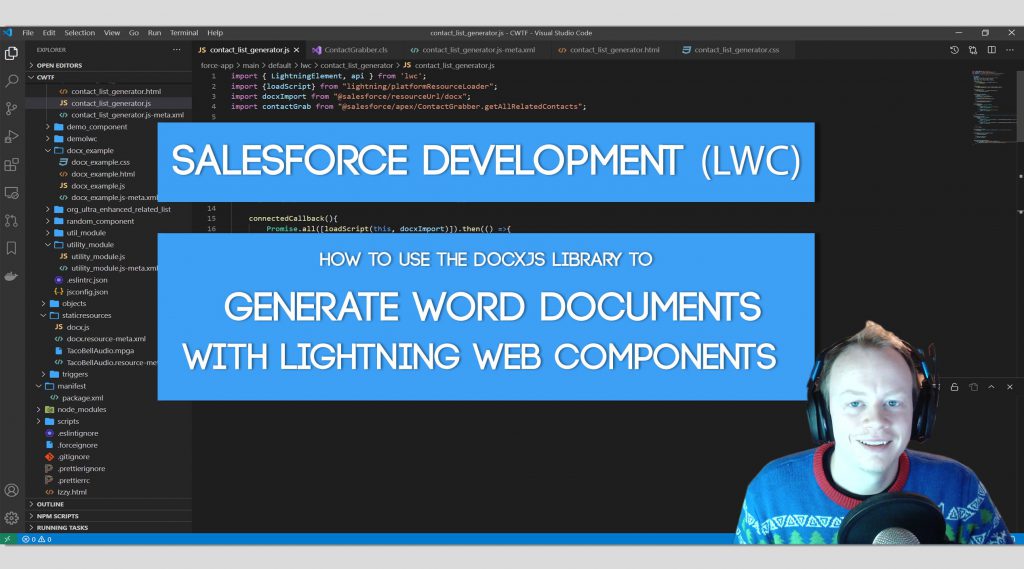
Task: Open the Remote Explorer view icon
Action: tap(11, 193)
